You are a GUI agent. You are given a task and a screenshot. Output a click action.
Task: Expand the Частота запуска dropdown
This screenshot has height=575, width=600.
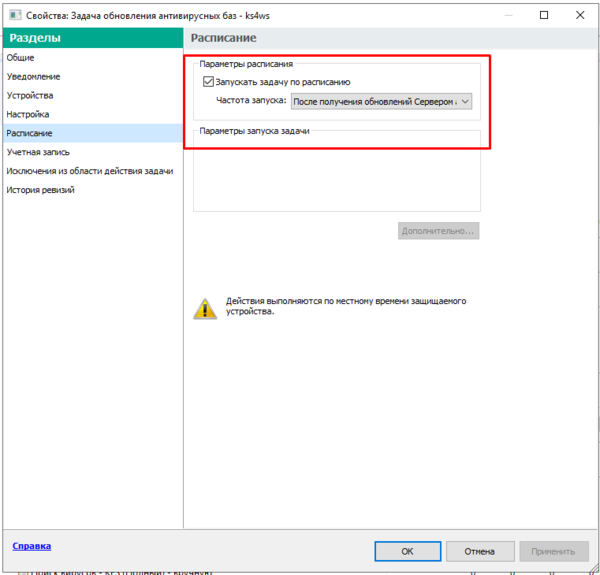click(381, 102)
